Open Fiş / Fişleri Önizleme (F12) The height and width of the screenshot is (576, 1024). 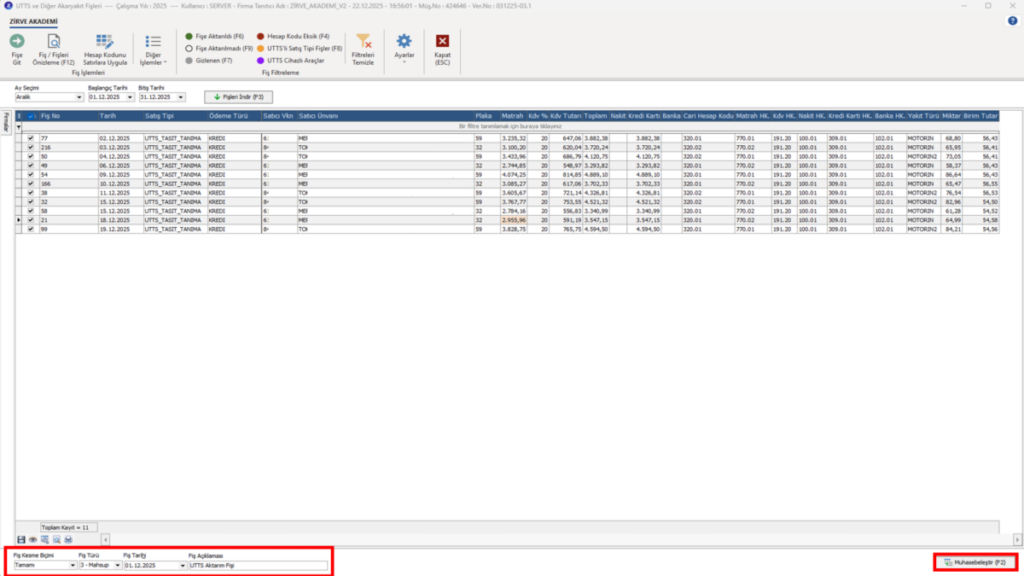54,50
